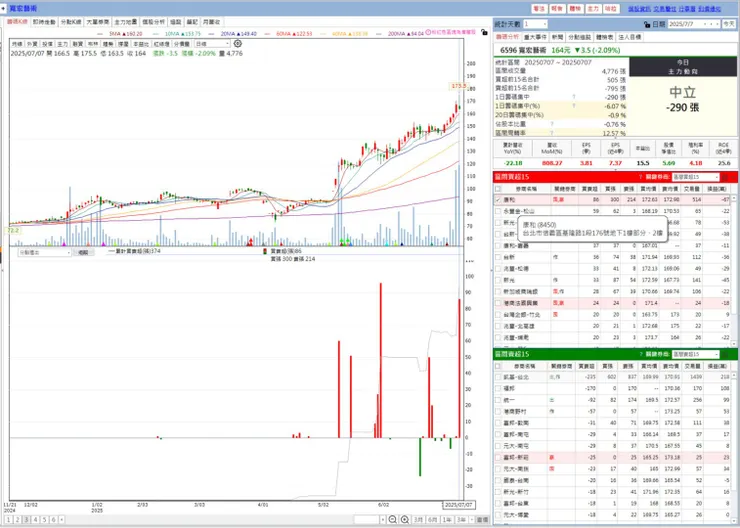740x528 pixels.
Task: Click the chart lock icon beside MA legend
Action: click(x=484, y=33)
